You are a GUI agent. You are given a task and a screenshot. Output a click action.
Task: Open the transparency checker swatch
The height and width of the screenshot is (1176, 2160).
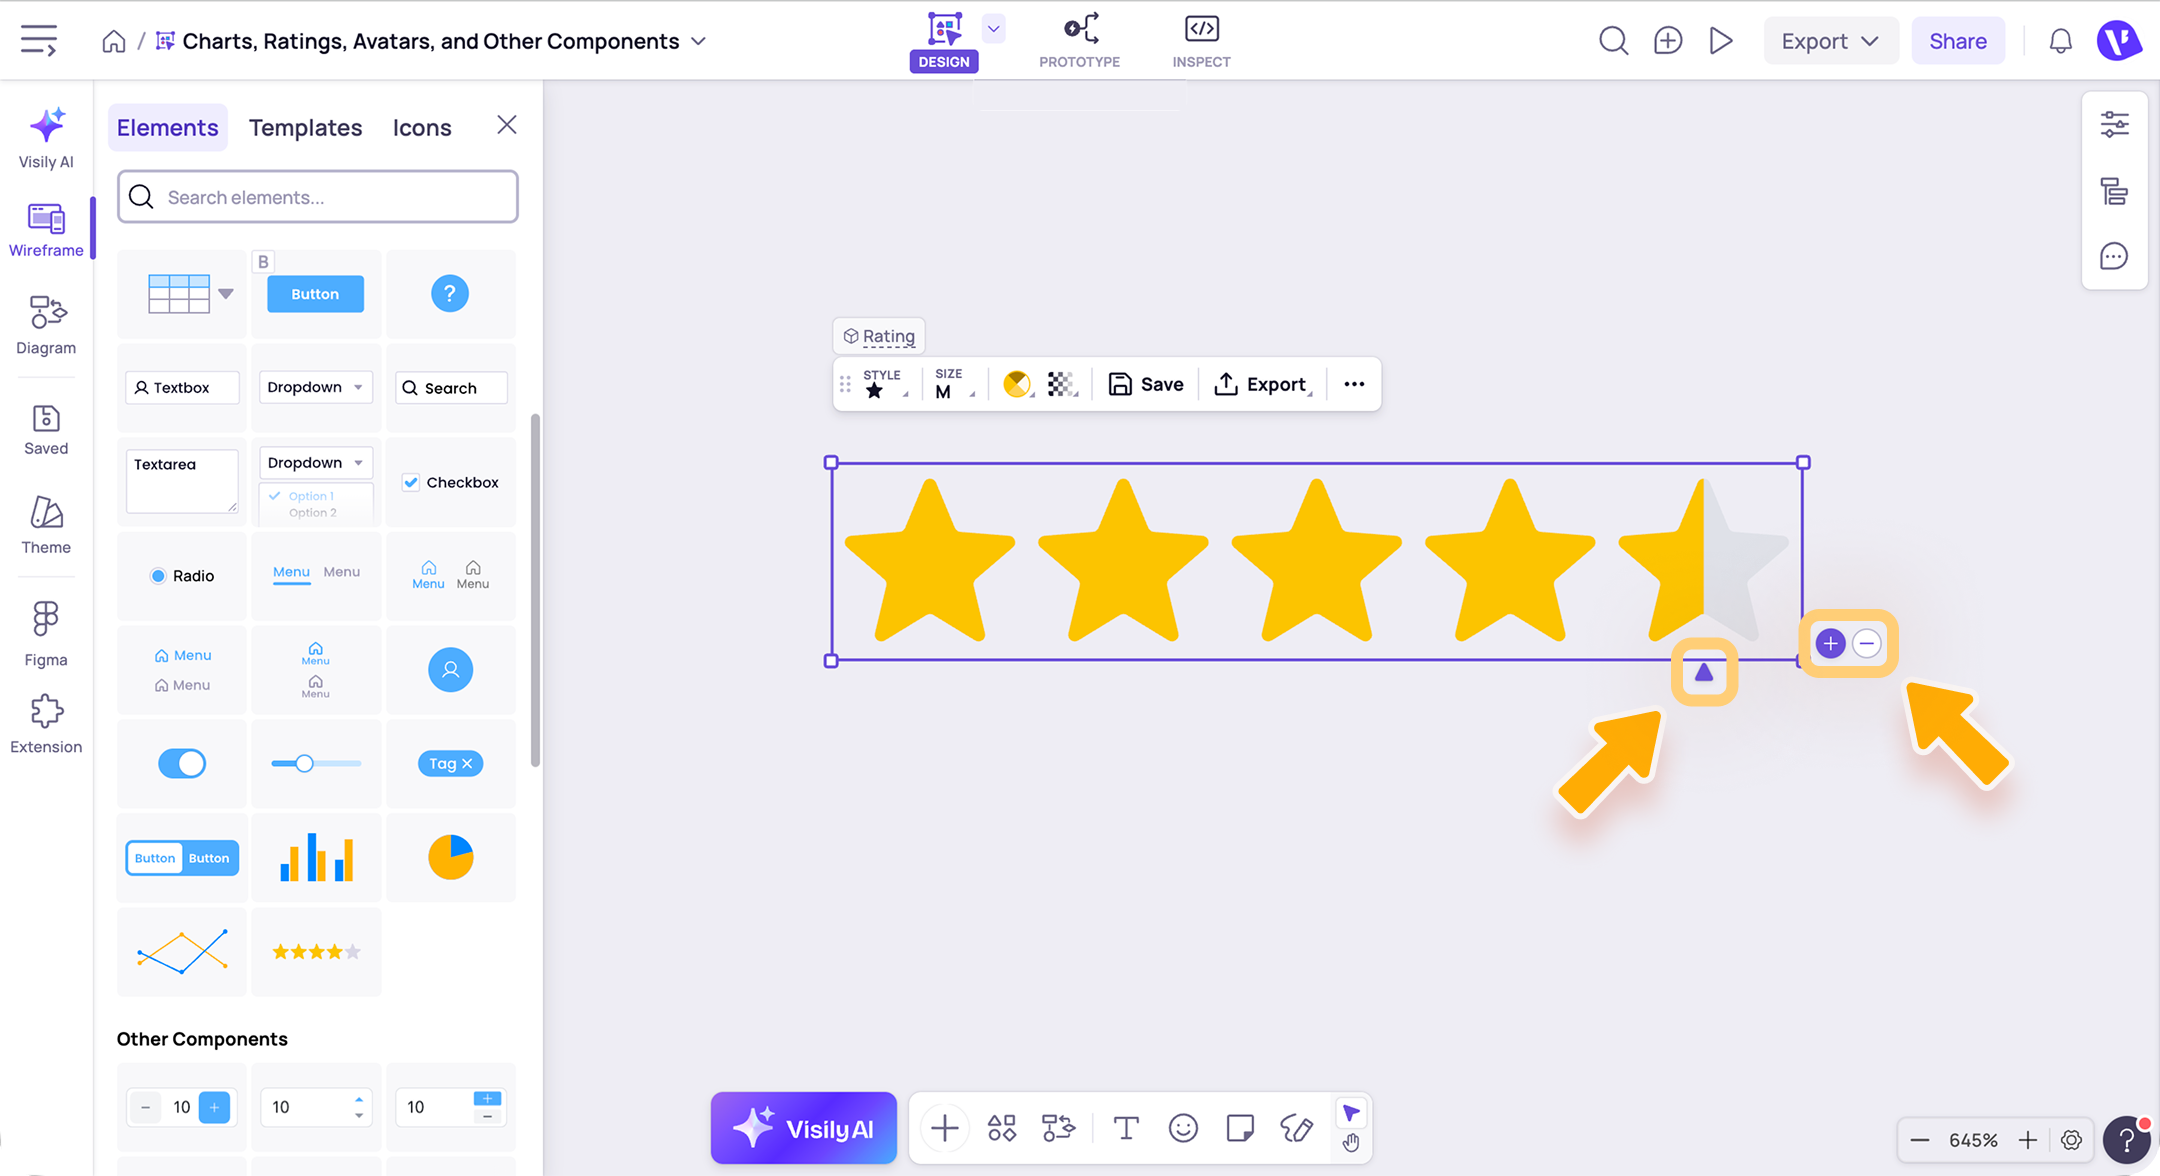point(1061,384)
